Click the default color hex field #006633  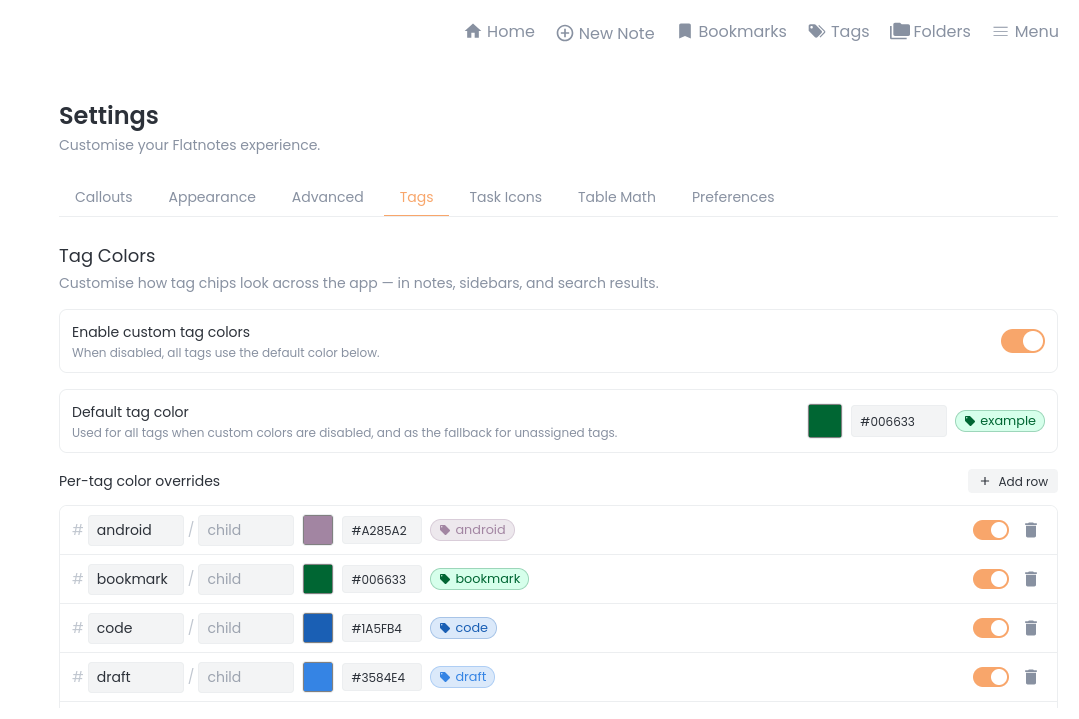(898, 421)
